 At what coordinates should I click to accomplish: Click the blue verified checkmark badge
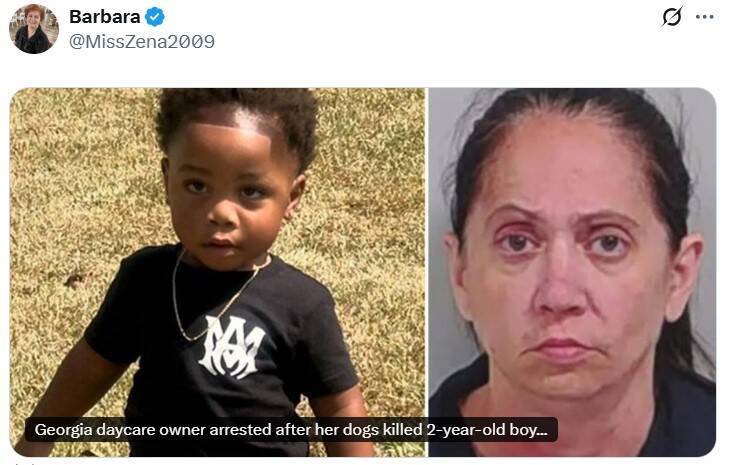(x=154, y=17)
